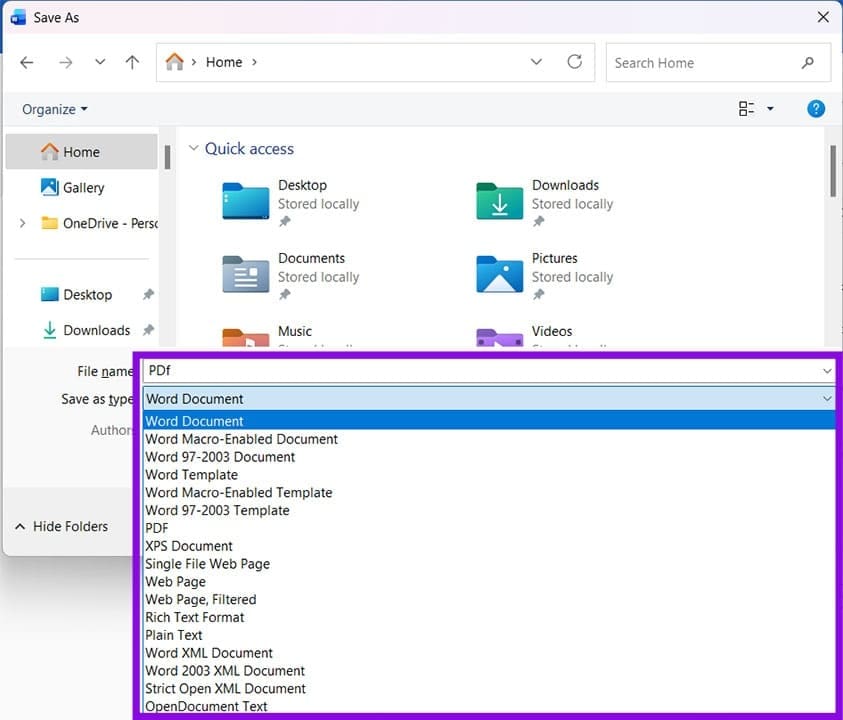Choose Word 97-2003 Document type

pos(489,457)
